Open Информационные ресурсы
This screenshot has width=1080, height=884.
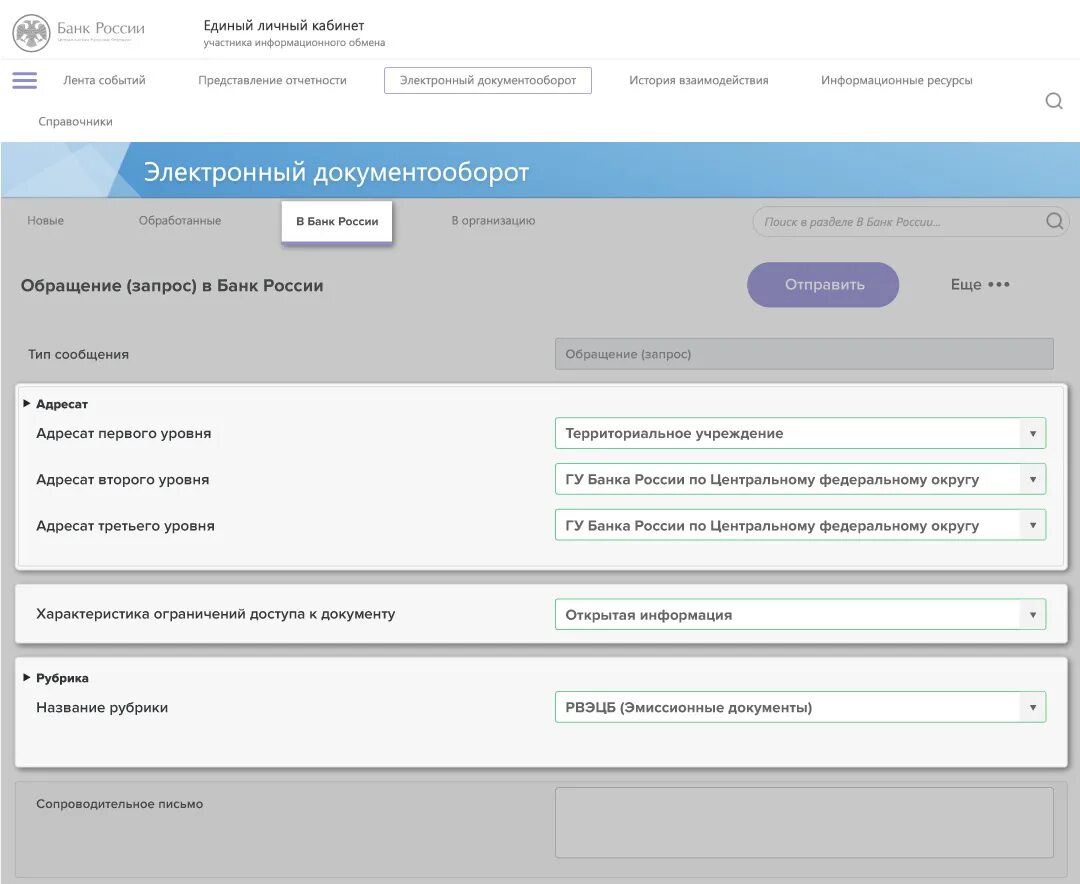coord(896,80)
